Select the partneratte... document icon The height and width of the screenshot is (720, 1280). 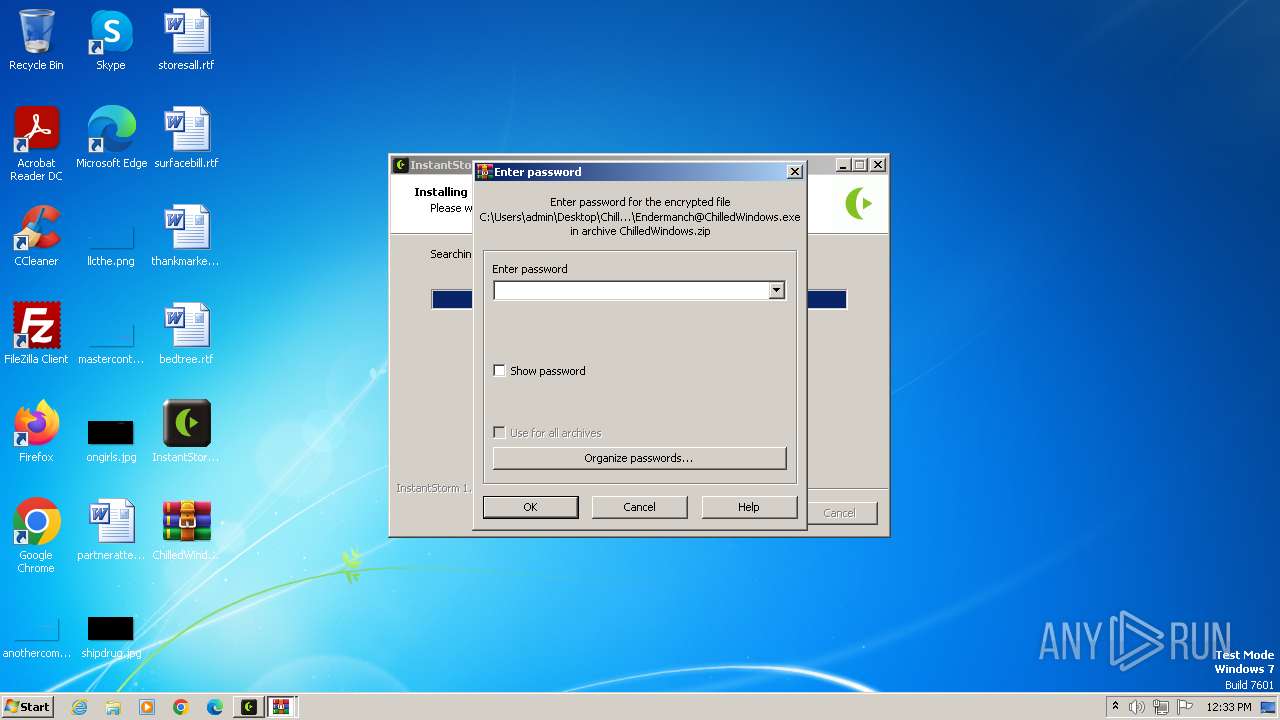click(110, 530)
